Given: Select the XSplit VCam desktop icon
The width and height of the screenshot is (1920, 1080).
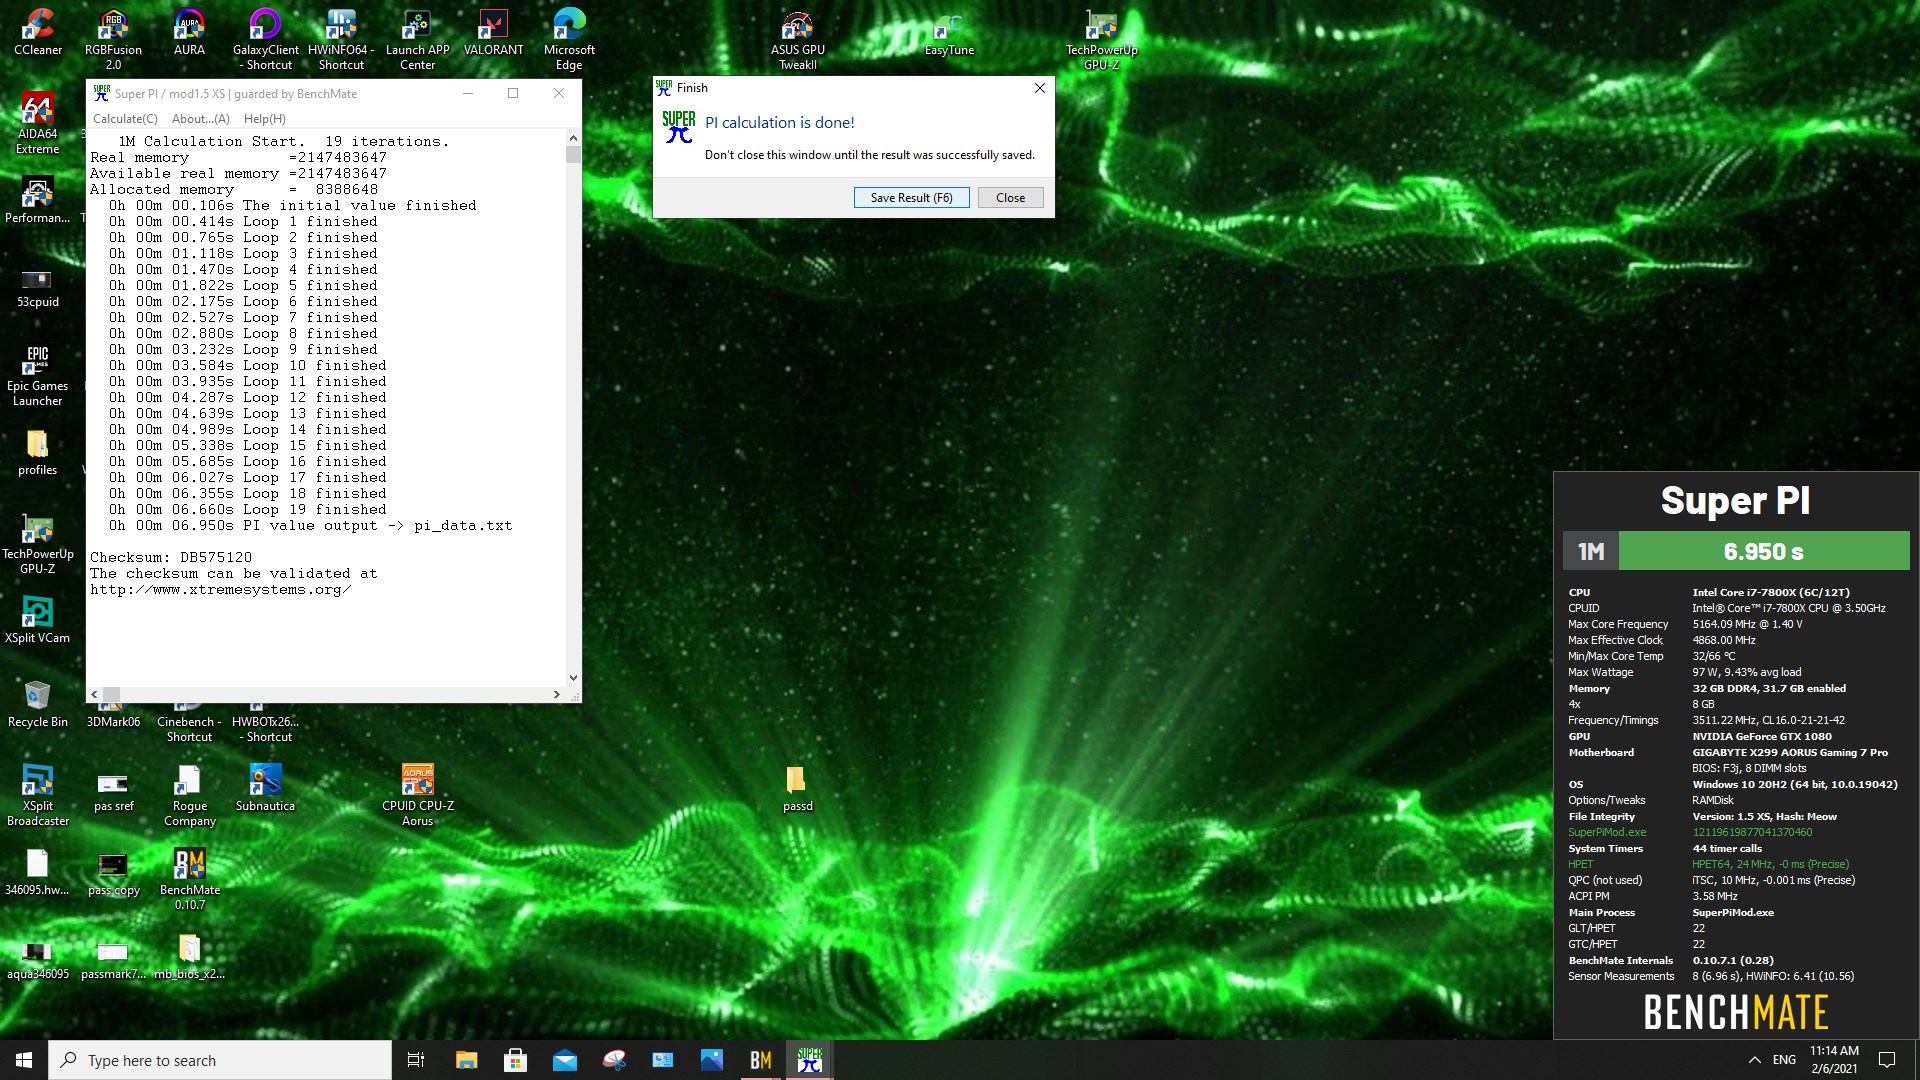Looking at the screenshot, I should [38, 620].
